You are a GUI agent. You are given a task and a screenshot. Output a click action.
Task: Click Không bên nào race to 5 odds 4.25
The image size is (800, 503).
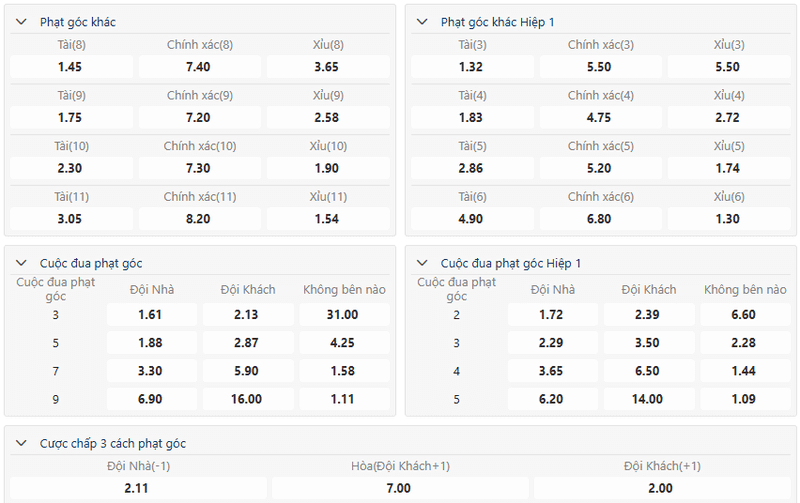tap(342, 343)
